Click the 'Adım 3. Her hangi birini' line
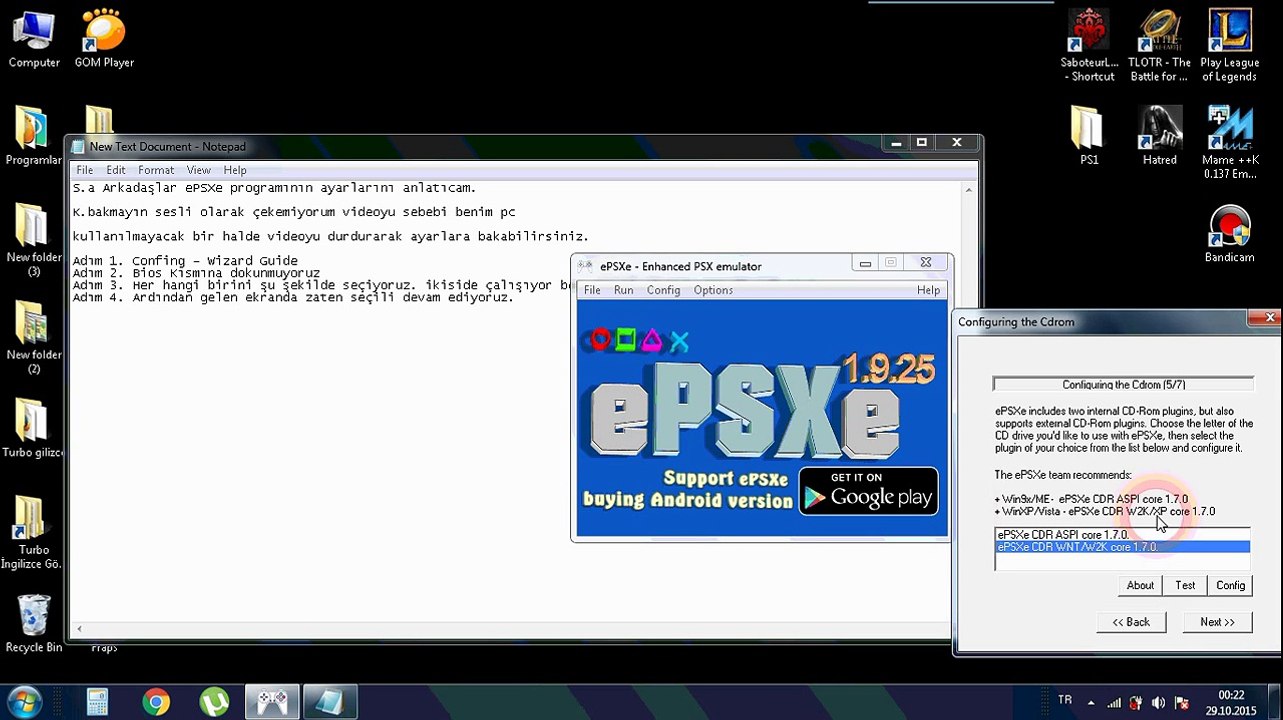Image resolution: width=1283 pixels, height=720 pixels. (321, 285)
